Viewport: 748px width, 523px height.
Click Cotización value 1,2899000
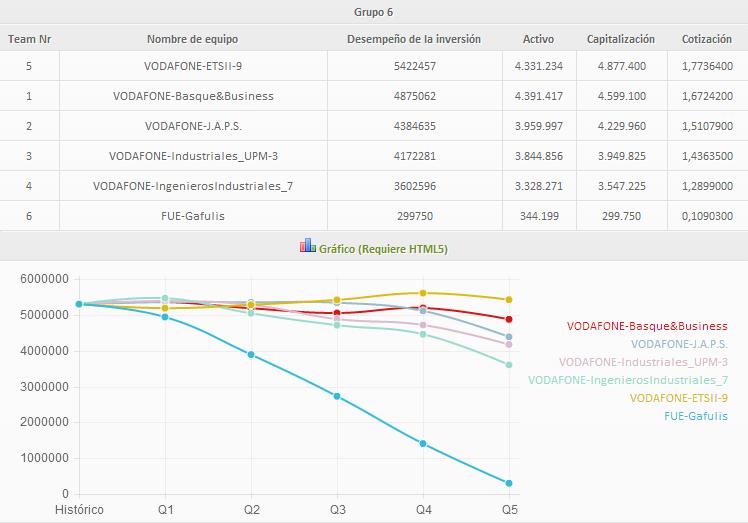click(707, 186)
